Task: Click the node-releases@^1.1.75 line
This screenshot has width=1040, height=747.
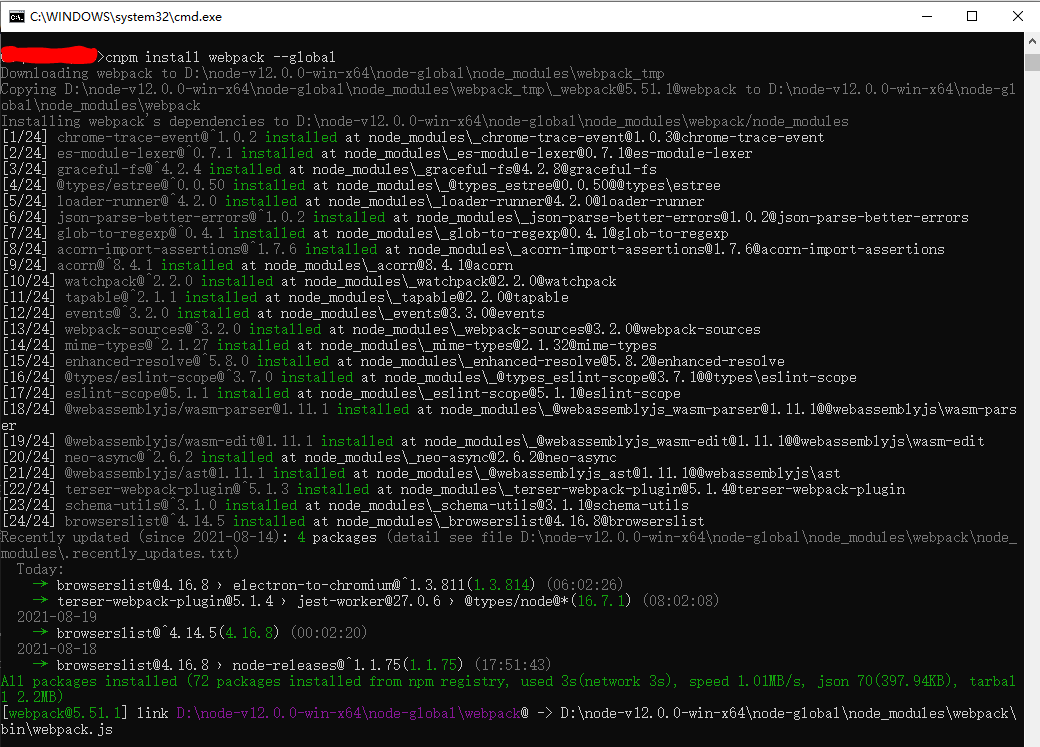Action: pyautogui.click(x=292, y=665)
